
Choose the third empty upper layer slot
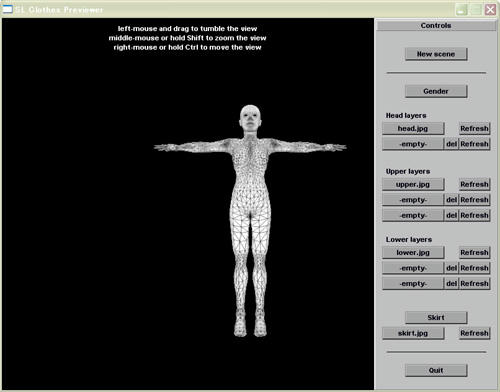tap(413, 215)
